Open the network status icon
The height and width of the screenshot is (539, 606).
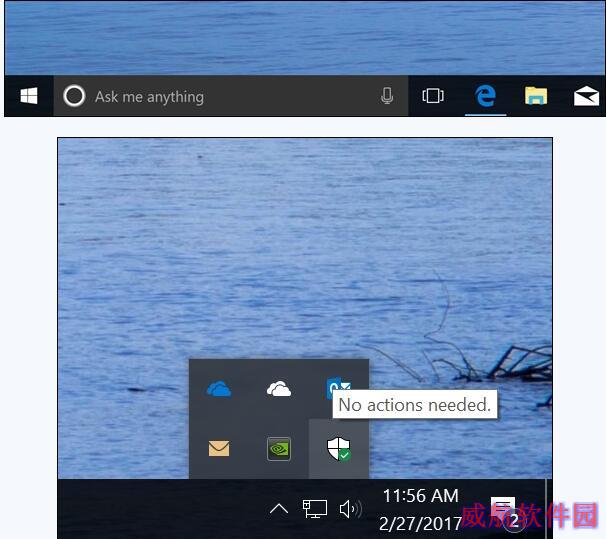315,509
